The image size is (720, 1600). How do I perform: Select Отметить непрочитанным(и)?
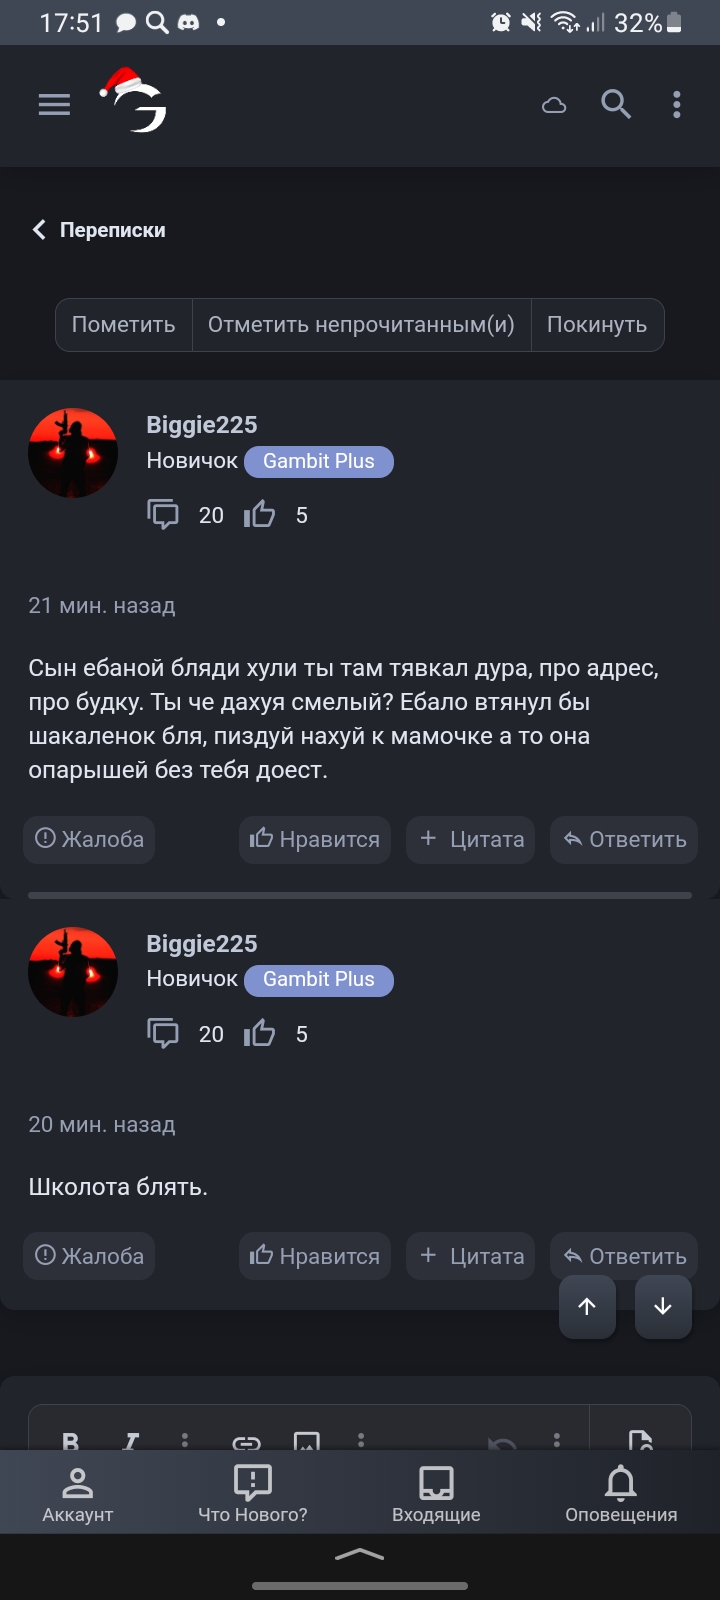pos(361,325)
